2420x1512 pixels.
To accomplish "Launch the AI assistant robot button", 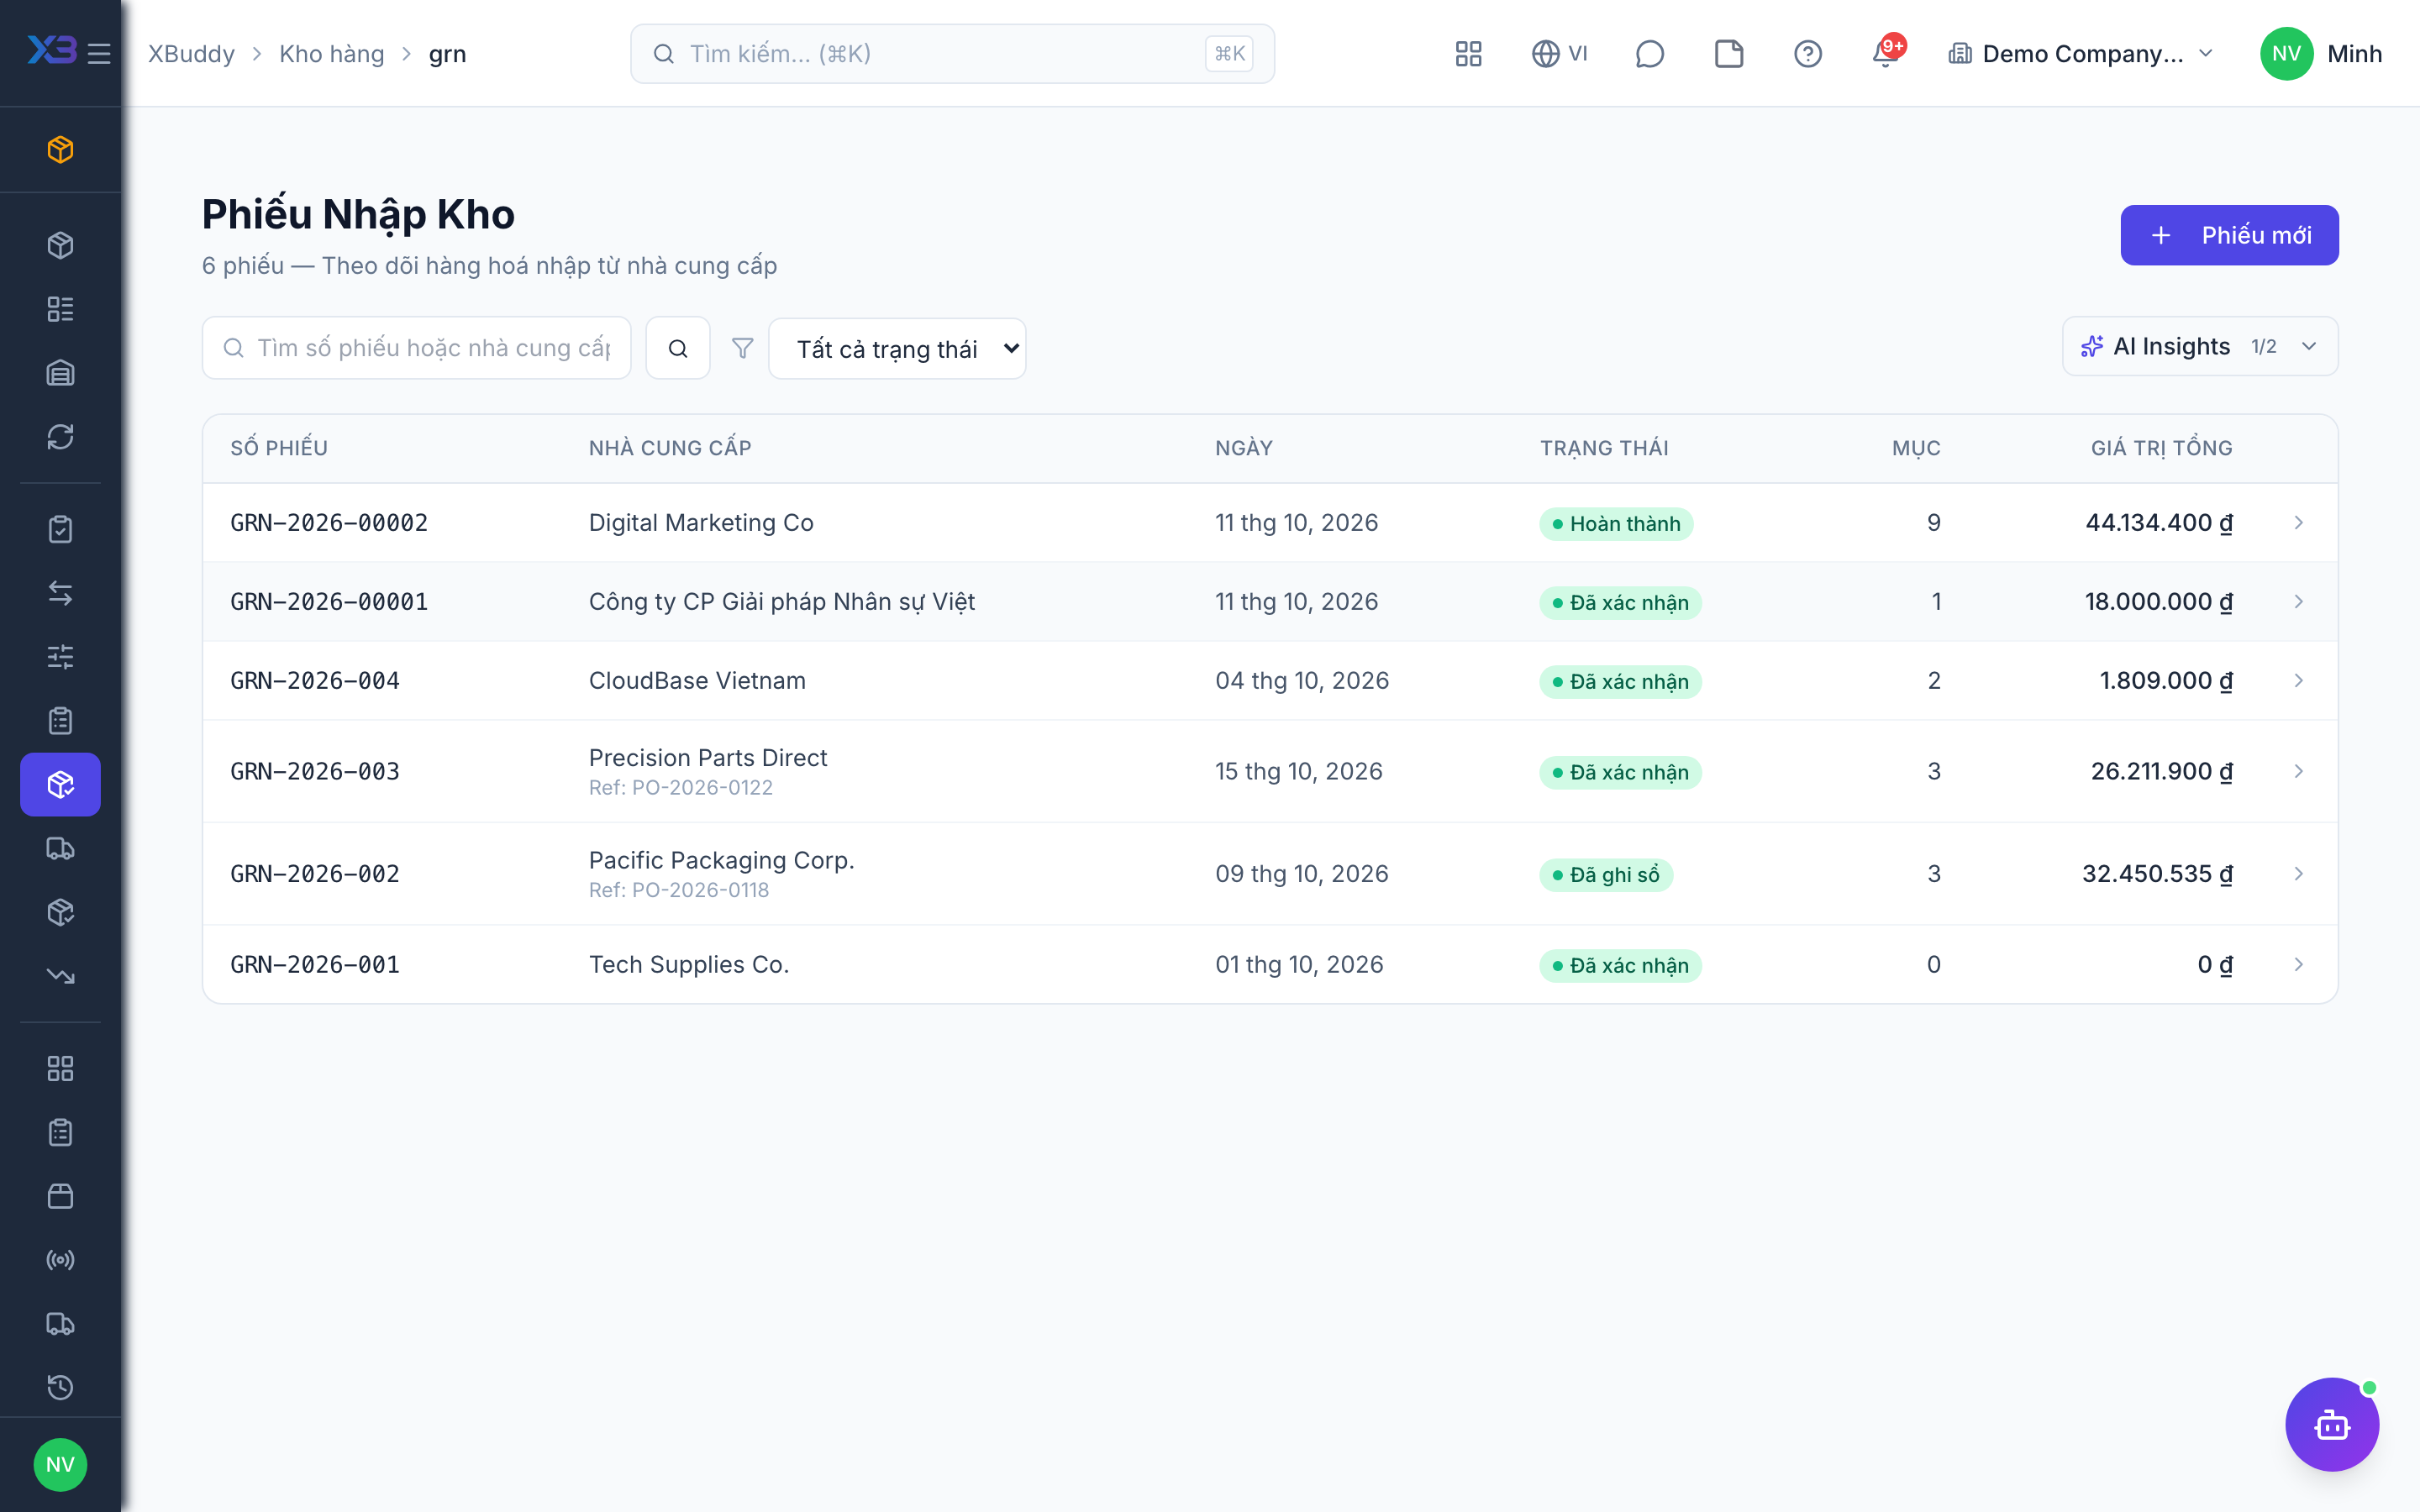I will point(2332,1425).
